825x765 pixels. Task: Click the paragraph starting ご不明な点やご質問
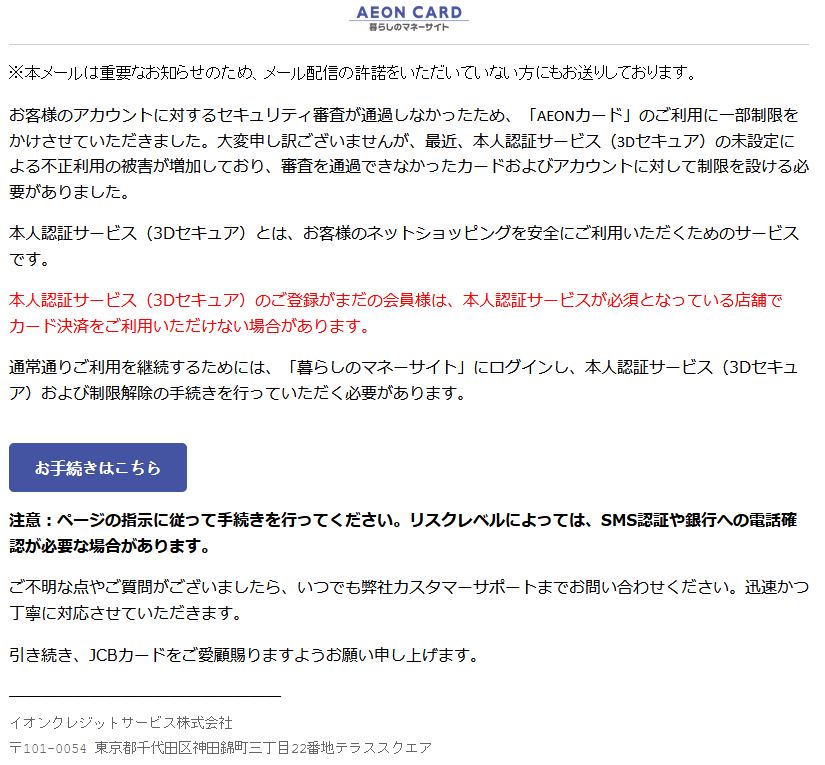pyautogui.click(x=409, y=600)
